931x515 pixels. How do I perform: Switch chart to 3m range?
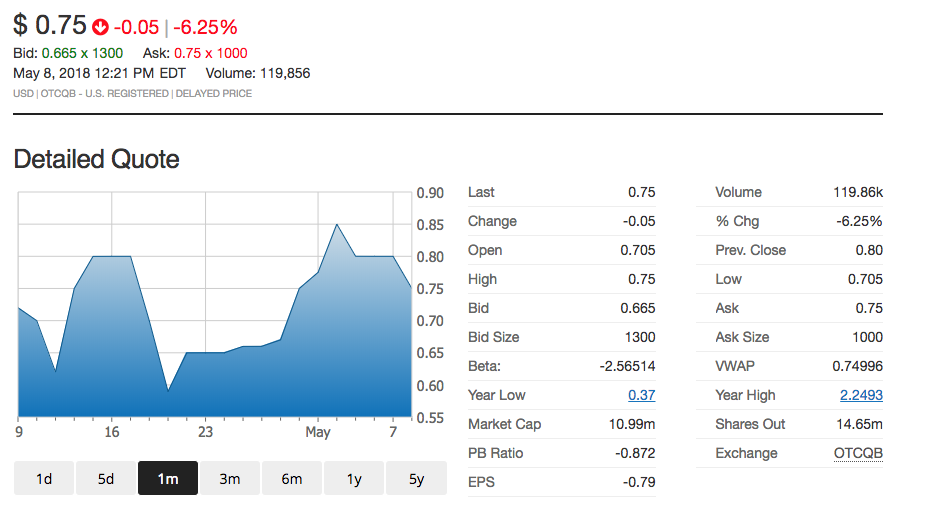tap(230, 478)
